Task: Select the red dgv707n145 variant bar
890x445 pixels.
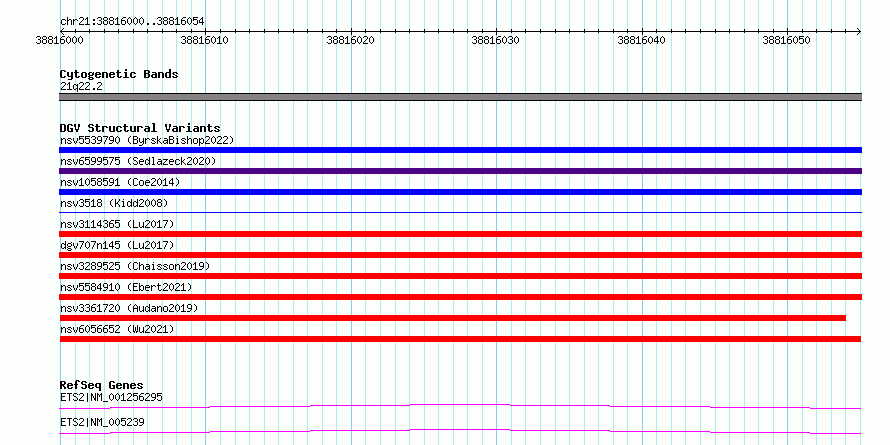Action: coord(460,255)
